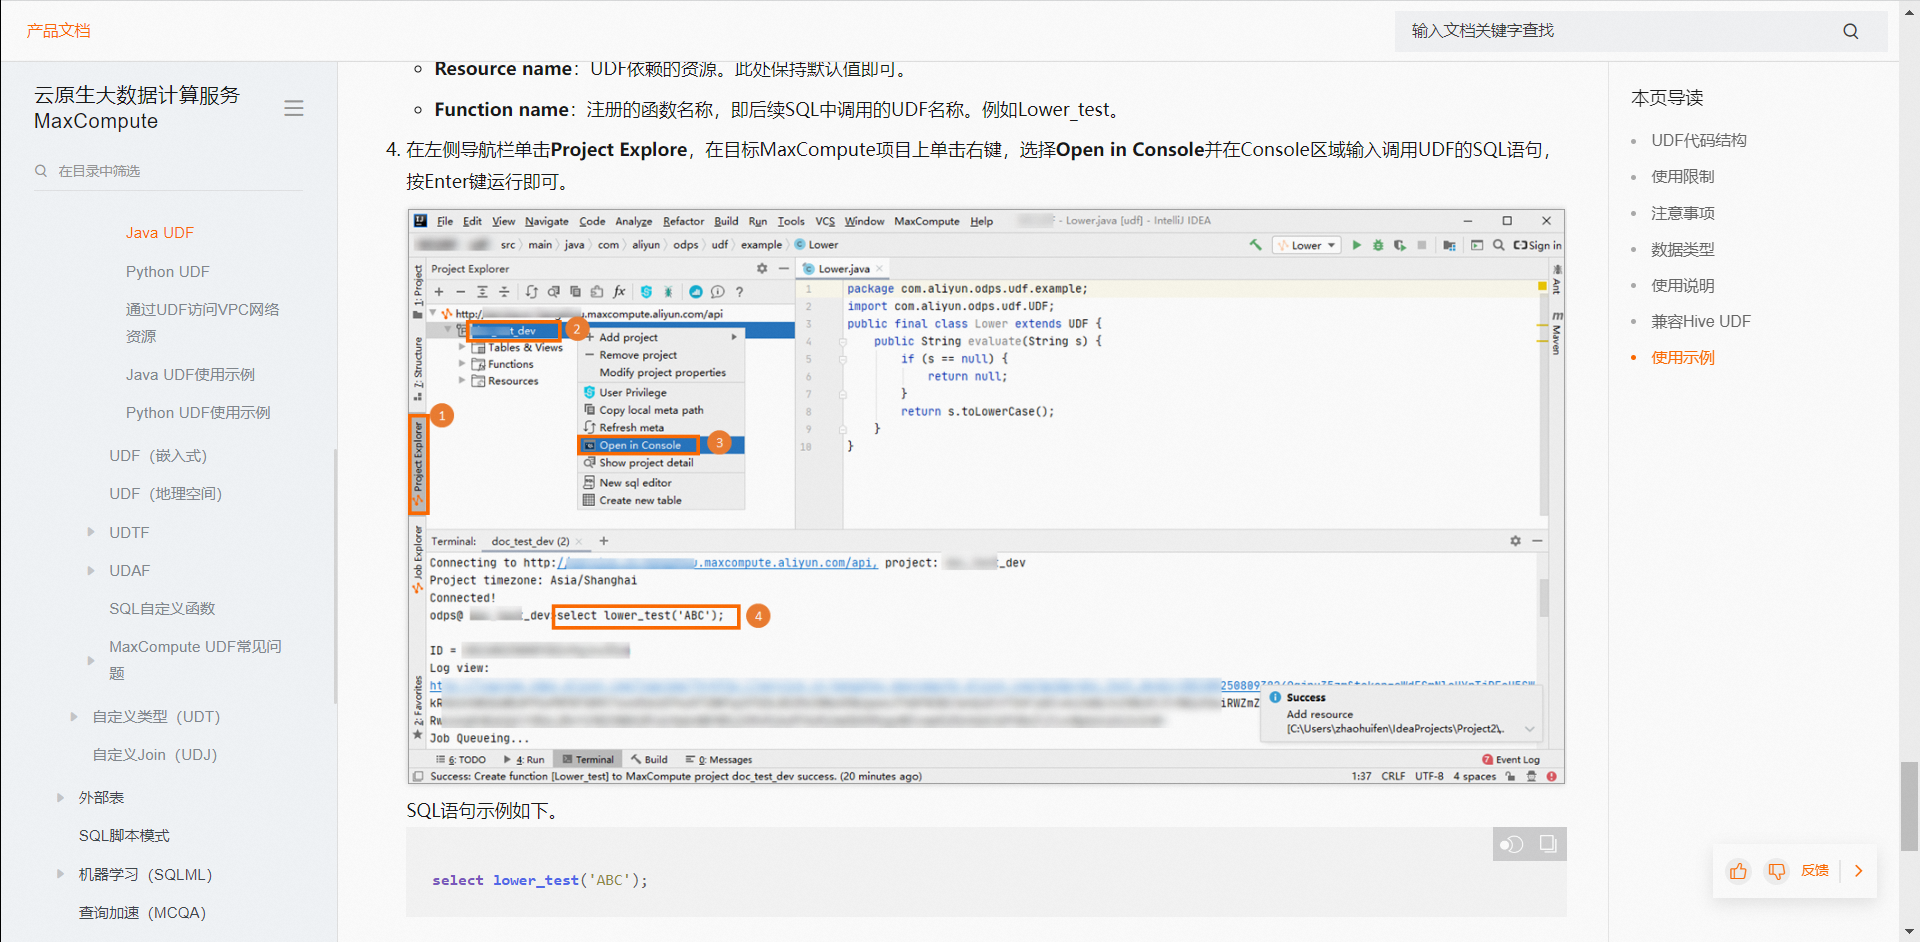Choose Create new table in the context menu

(640, 501)
